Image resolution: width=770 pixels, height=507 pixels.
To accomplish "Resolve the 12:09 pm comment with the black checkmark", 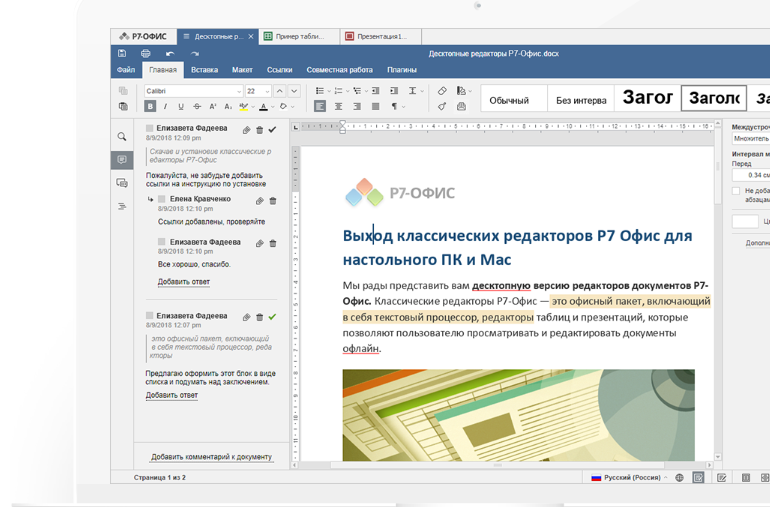I will tap(273, 130).
